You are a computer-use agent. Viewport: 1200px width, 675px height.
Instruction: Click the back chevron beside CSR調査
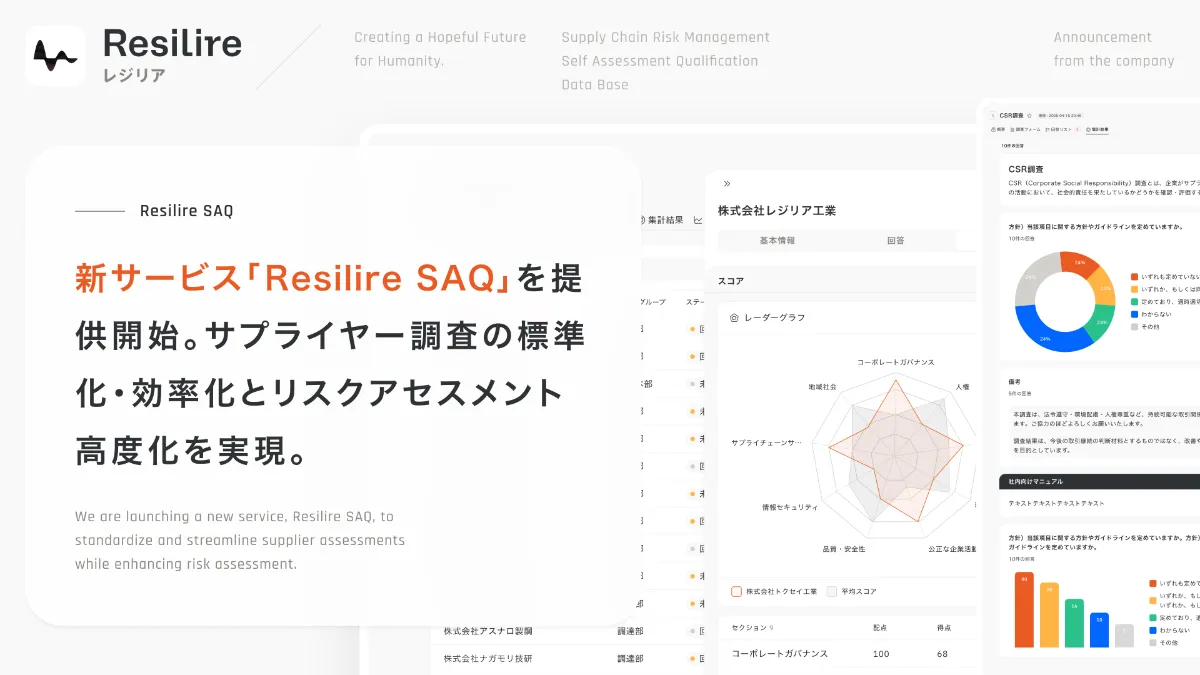[993, 115]
